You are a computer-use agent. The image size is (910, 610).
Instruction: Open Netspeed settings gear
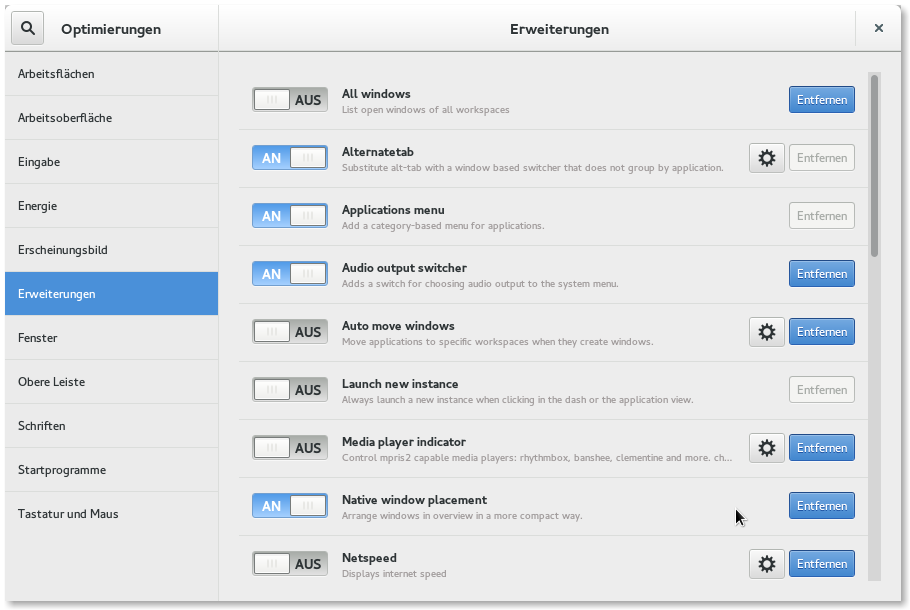(x=767, y=564)
